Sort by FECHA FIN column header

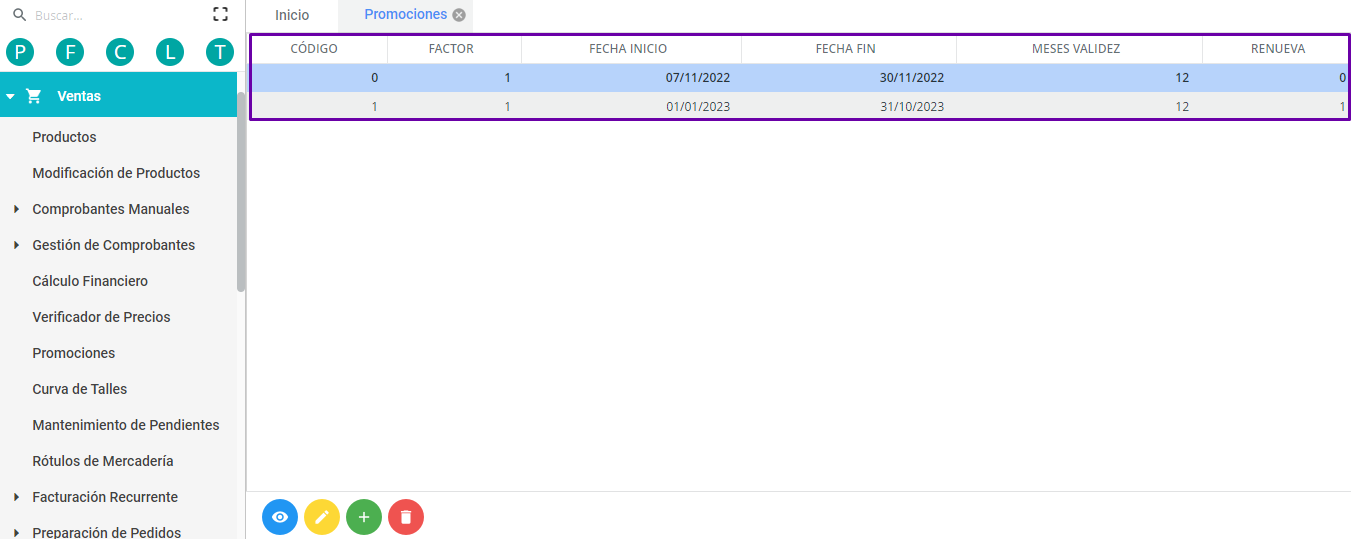point(846,48)
